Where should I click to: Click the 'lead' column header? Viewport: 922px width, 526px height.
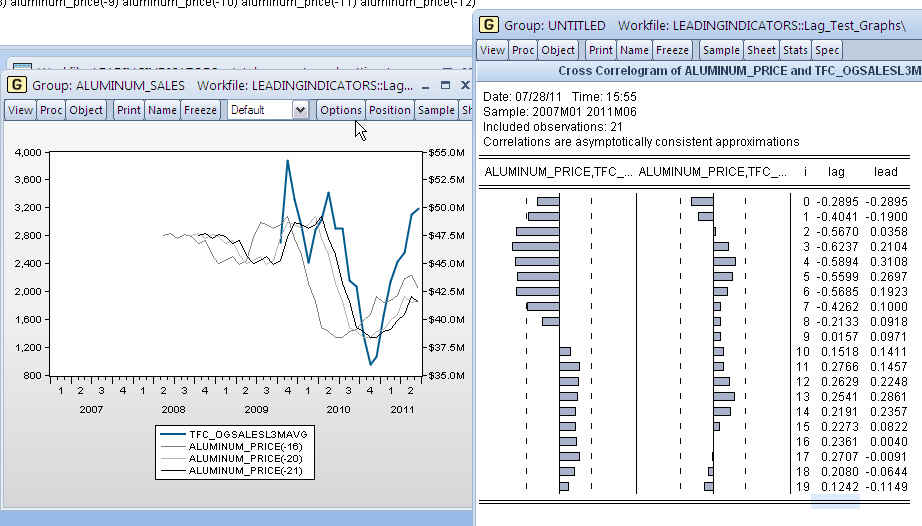[886, 172]
